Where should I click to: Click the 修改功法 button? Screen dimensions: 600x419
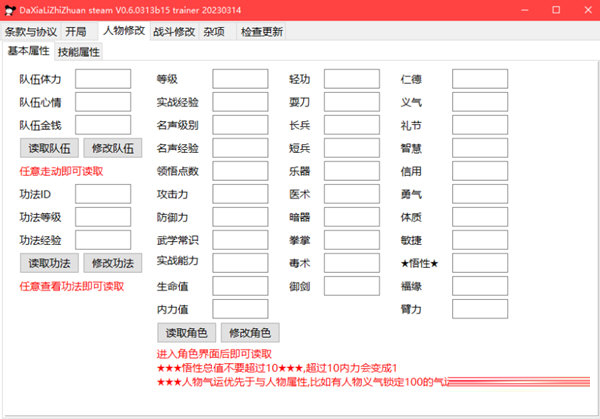(112, 263)
